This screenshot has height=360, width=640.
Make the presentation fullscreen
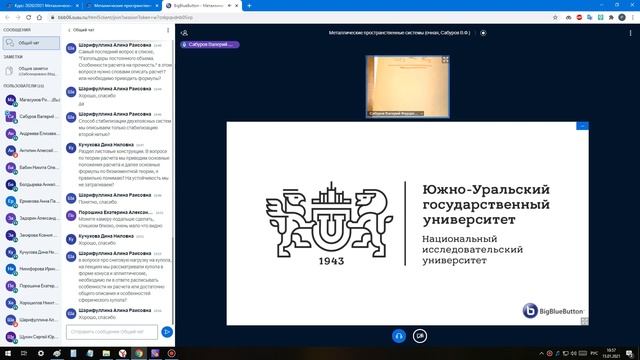pyautogui.click(x=584, y=321)
